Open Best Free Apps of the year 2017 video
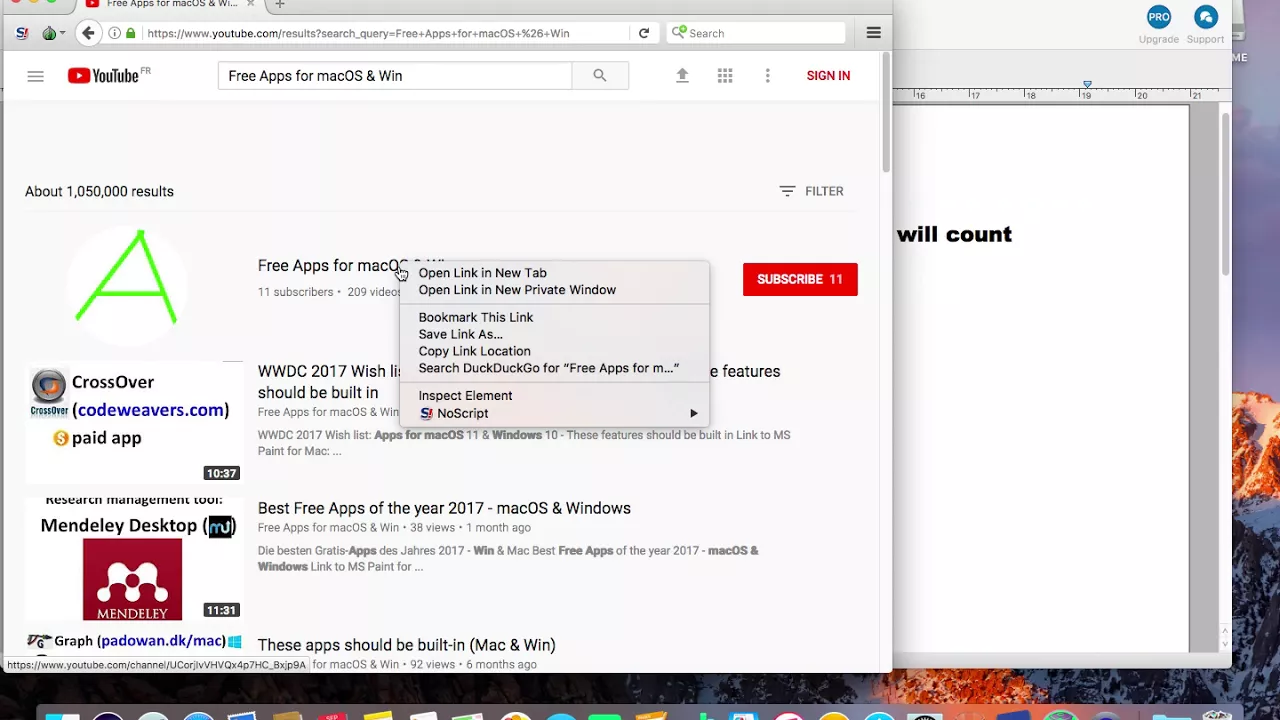The width and height of the screenshot is (1280, 720). pyautogui.click(x=444, y=508)
